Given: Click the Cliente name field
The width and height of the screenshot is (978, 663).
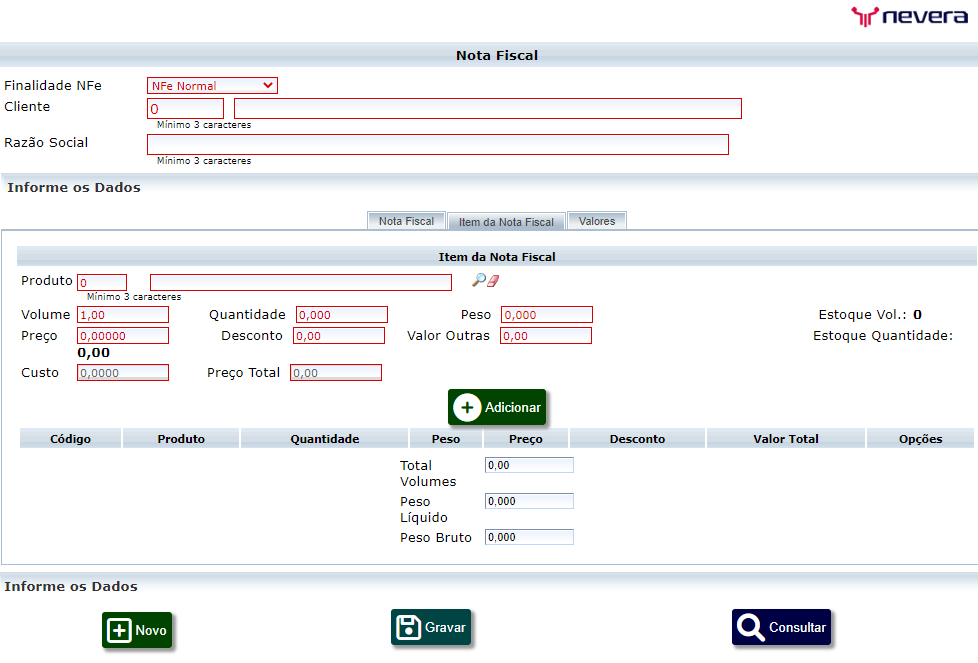Looking at the screenshot, I should 488,109.
